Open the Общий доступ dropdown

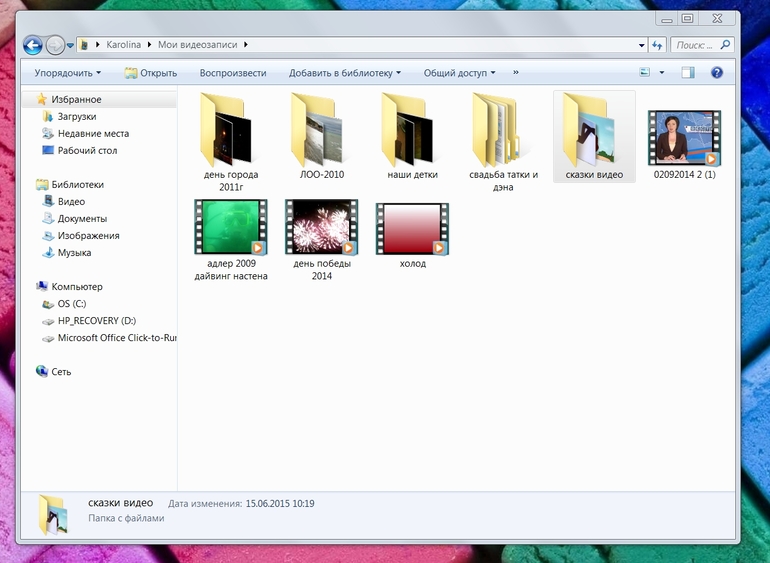tap(459, 73)
